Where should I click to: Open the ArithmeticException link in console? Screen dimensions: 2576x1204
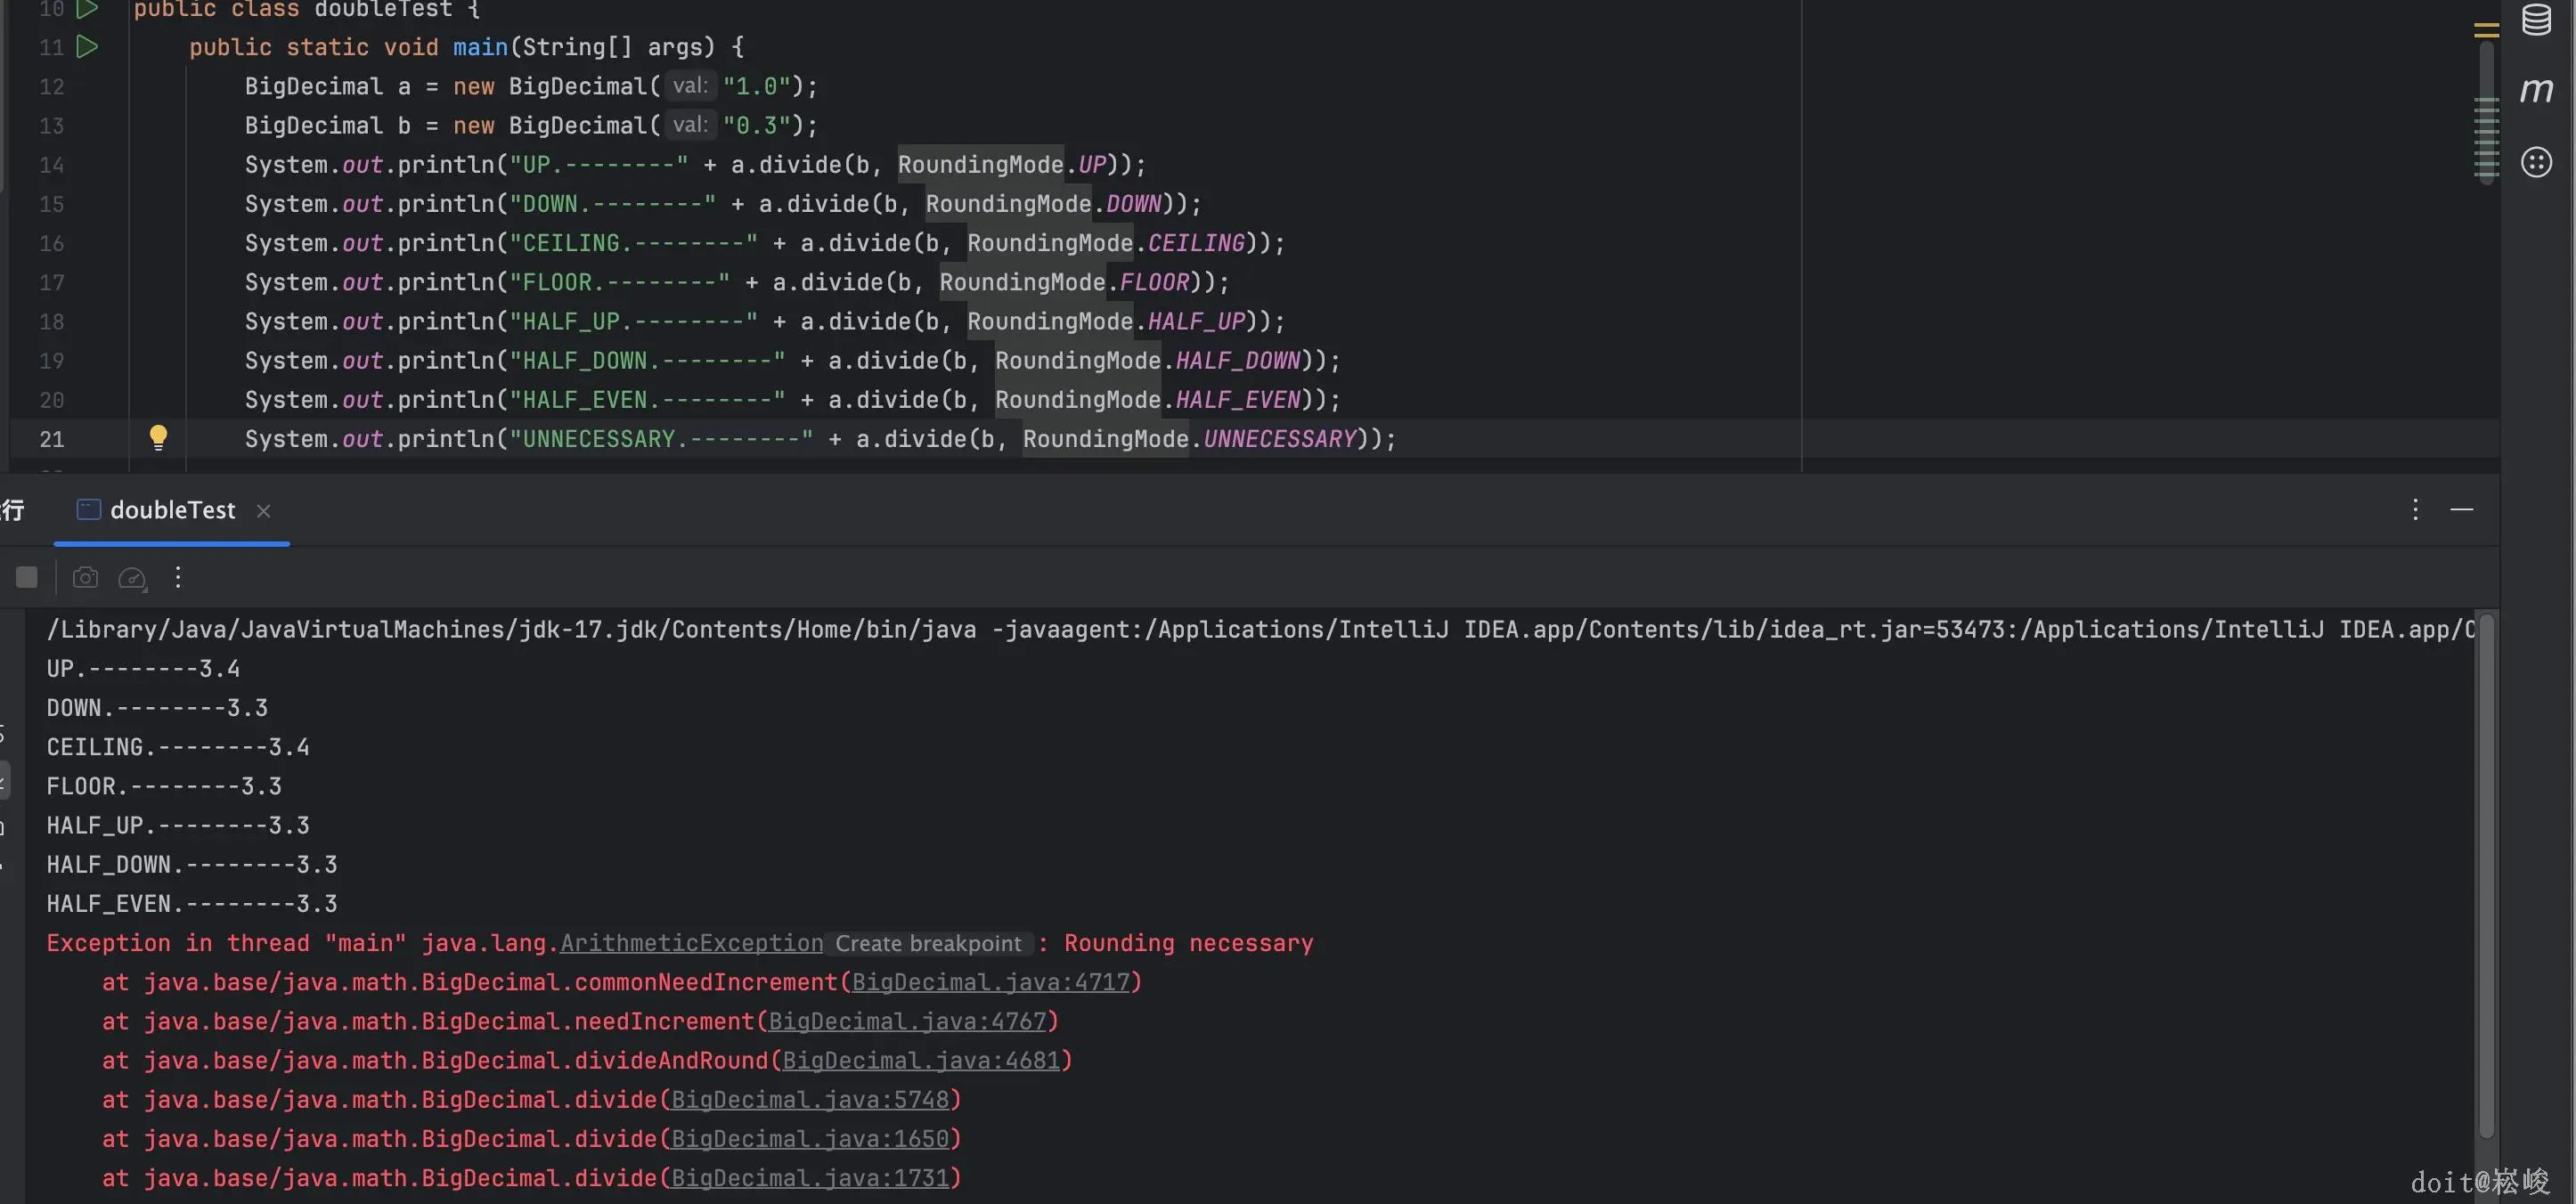(691, 943)
